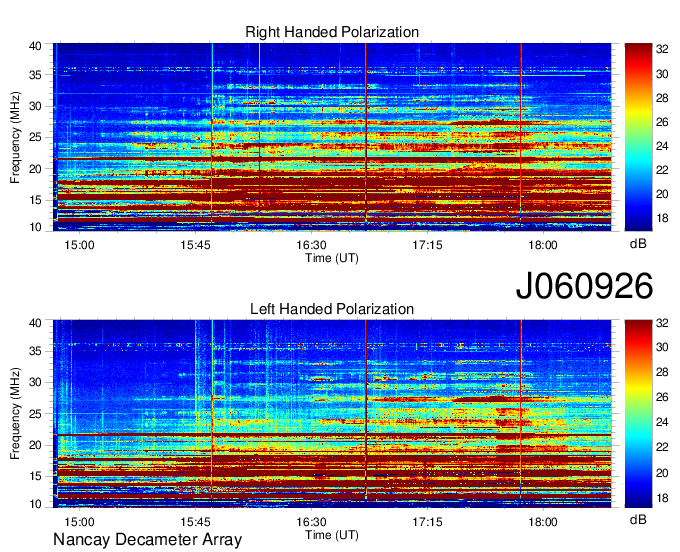Screen dimensions: 680x552
Task: Click the top panel 'Frequency (MHz)' axis label
Action: 15,137
